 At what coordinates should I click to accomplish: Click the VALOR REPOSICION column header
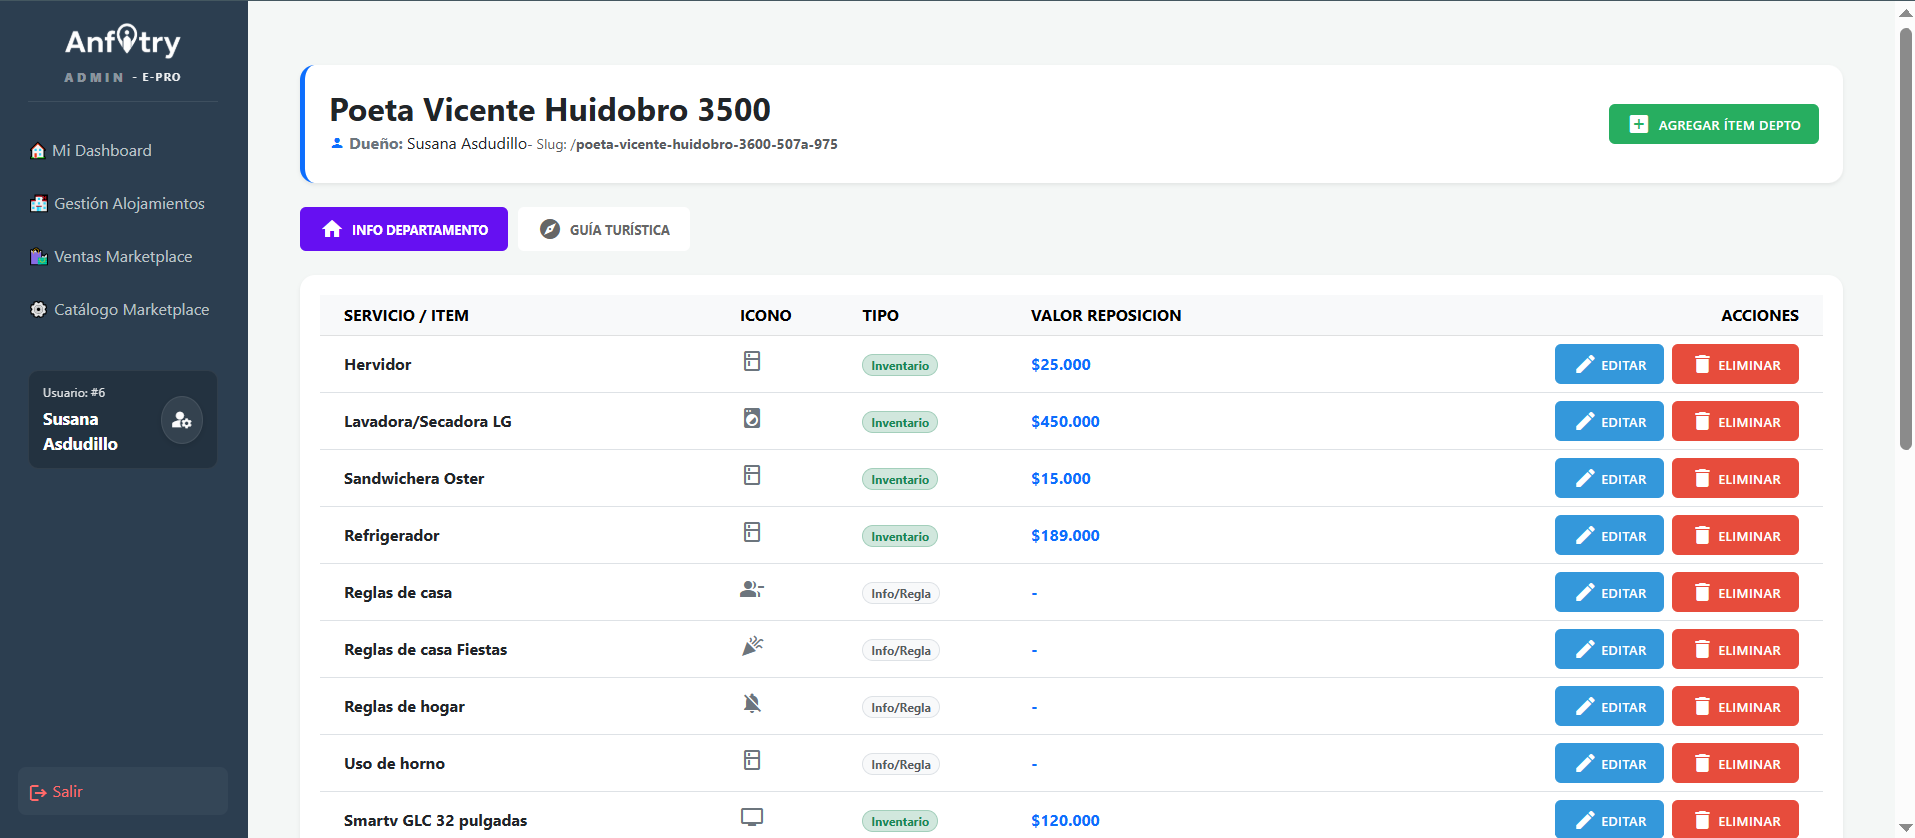click(1106, 316)
